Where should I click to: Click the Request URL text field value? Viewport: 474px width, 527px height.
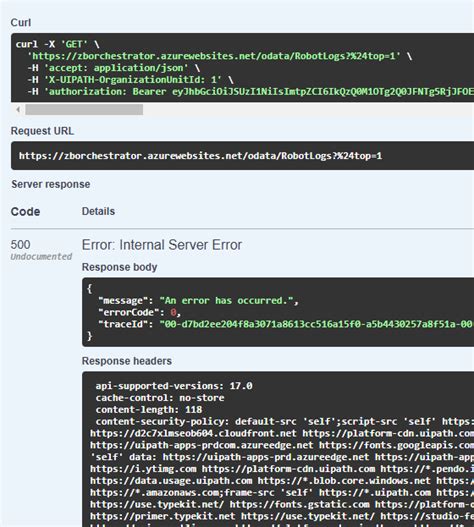click(x=200, y=156)
